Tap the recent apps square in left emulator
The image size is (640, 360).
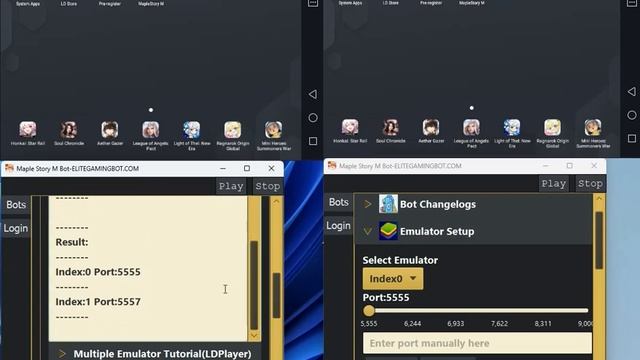point(313,141)
